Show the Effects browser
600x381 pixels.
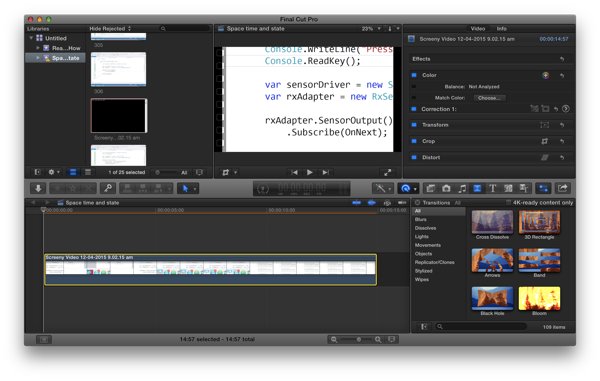[x=430, y=188]
